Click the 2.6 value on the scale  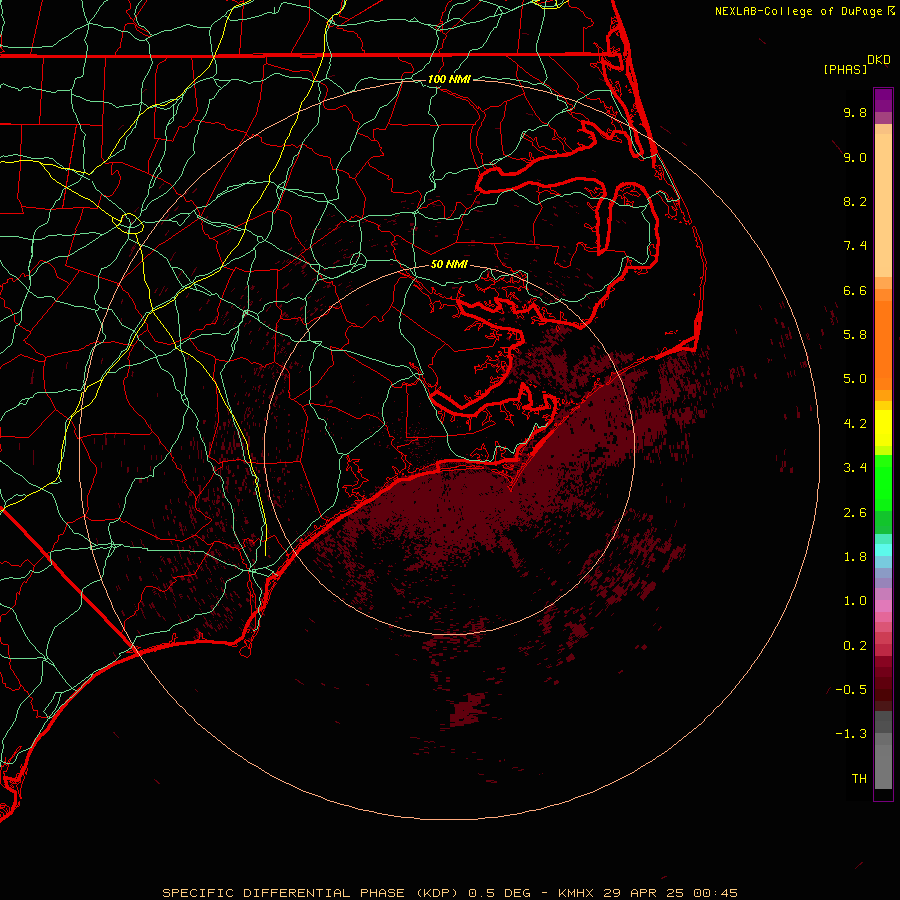pyautogui.click(x=855, y=513)
